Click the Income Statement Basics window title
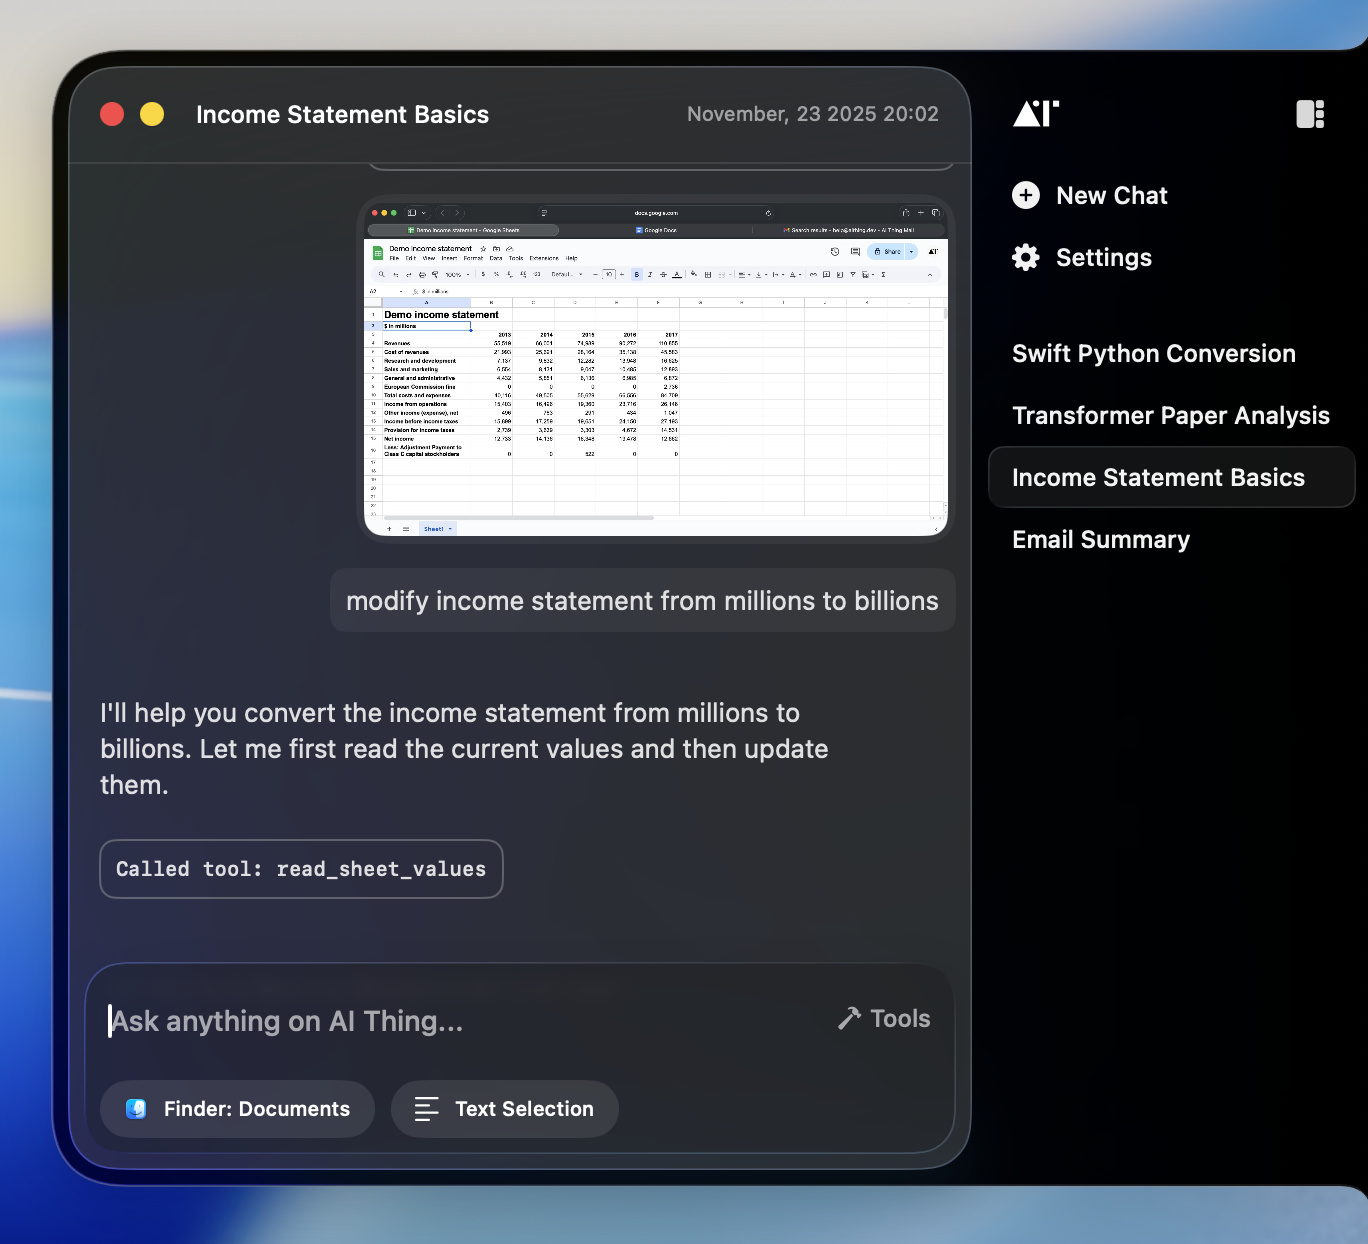This screenshot has width=1368, height=1244. pos(343,115)
